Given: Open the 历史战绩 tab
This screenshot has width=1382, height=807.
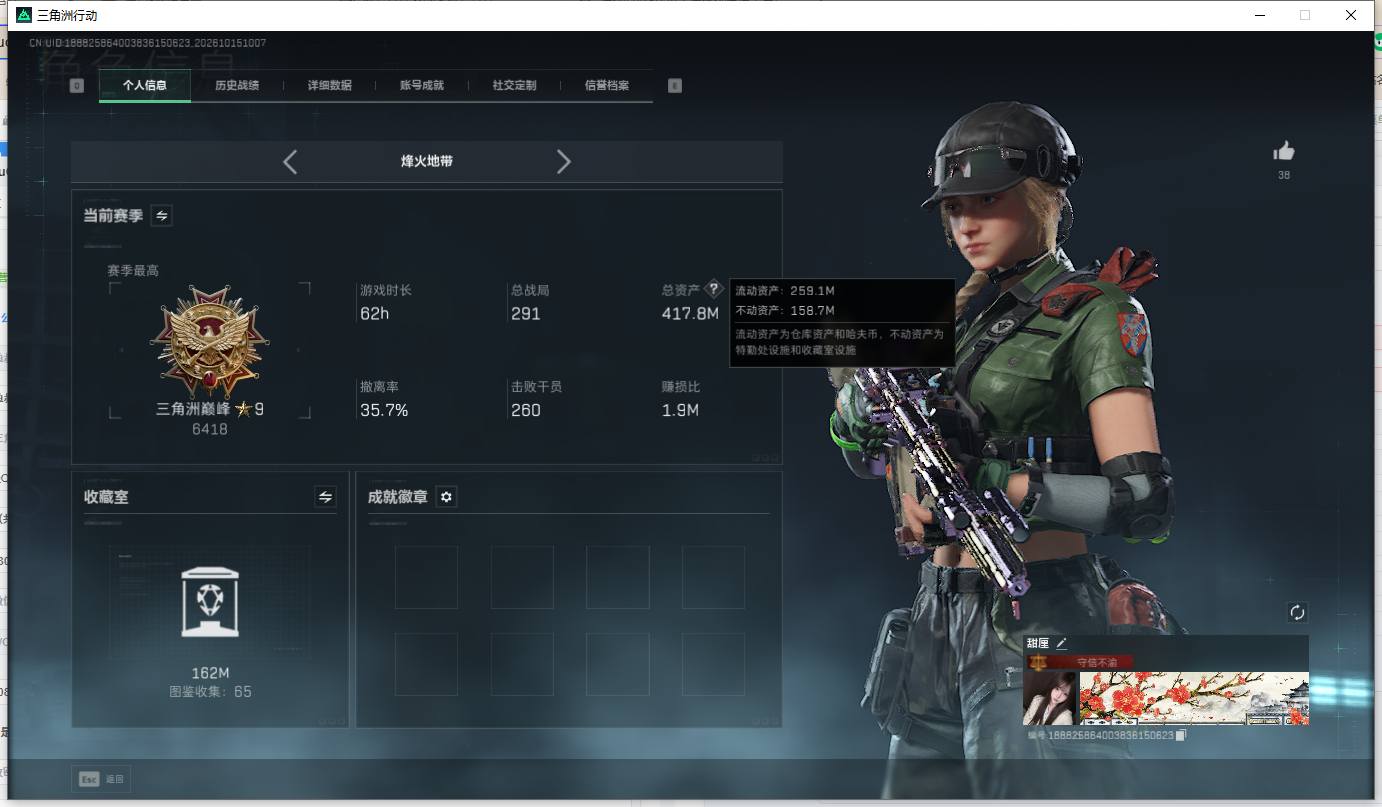Looking at the screenshot, I should point(237,86).
